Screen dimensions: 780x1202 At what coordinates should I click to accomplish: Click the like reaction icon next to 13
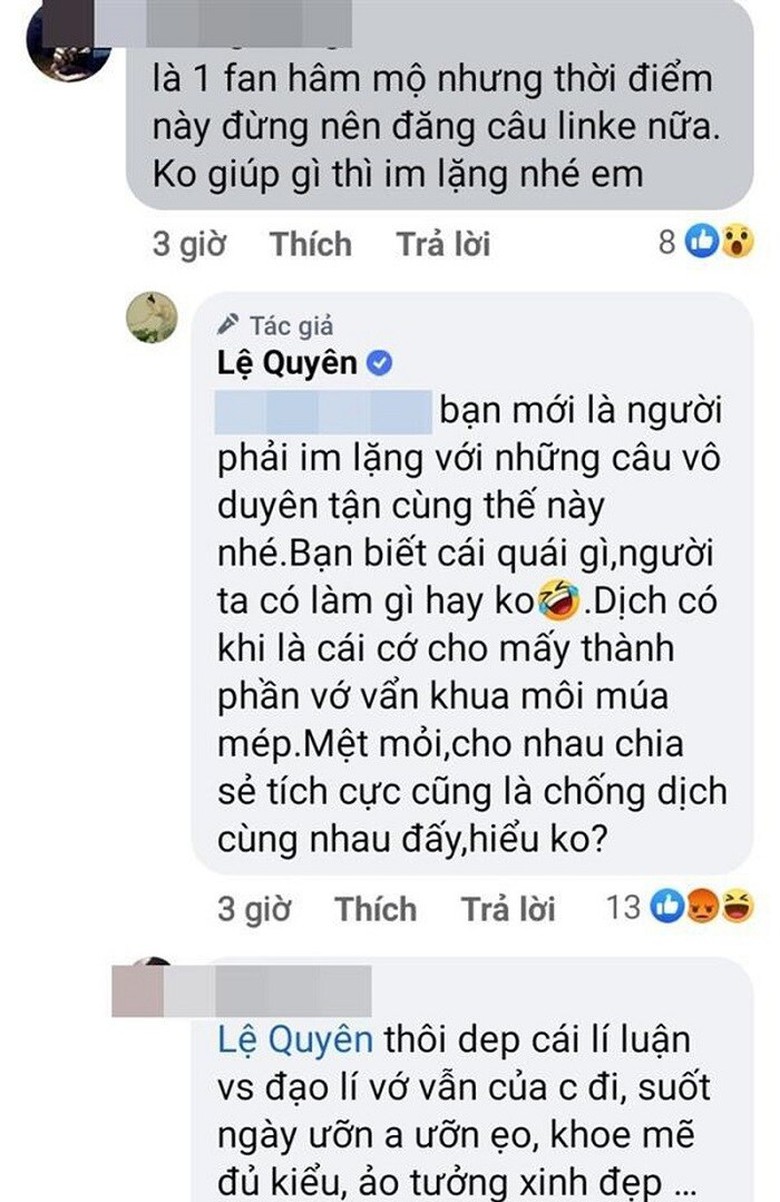pos(666,907)
